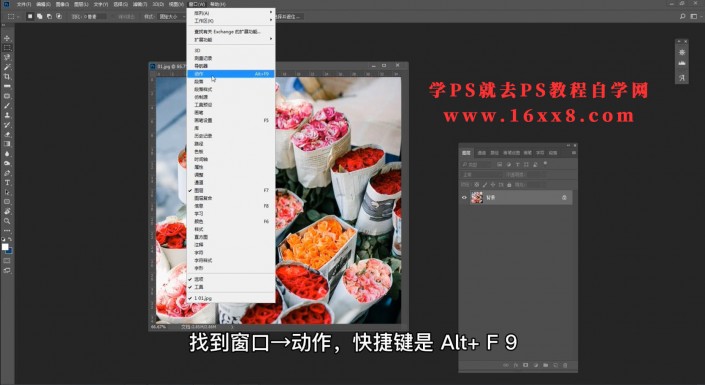Click the search icon in options bar
Image resolution: width=705 pixels, height=385 pixels.
pyautogui.click(x=683, y=16)
